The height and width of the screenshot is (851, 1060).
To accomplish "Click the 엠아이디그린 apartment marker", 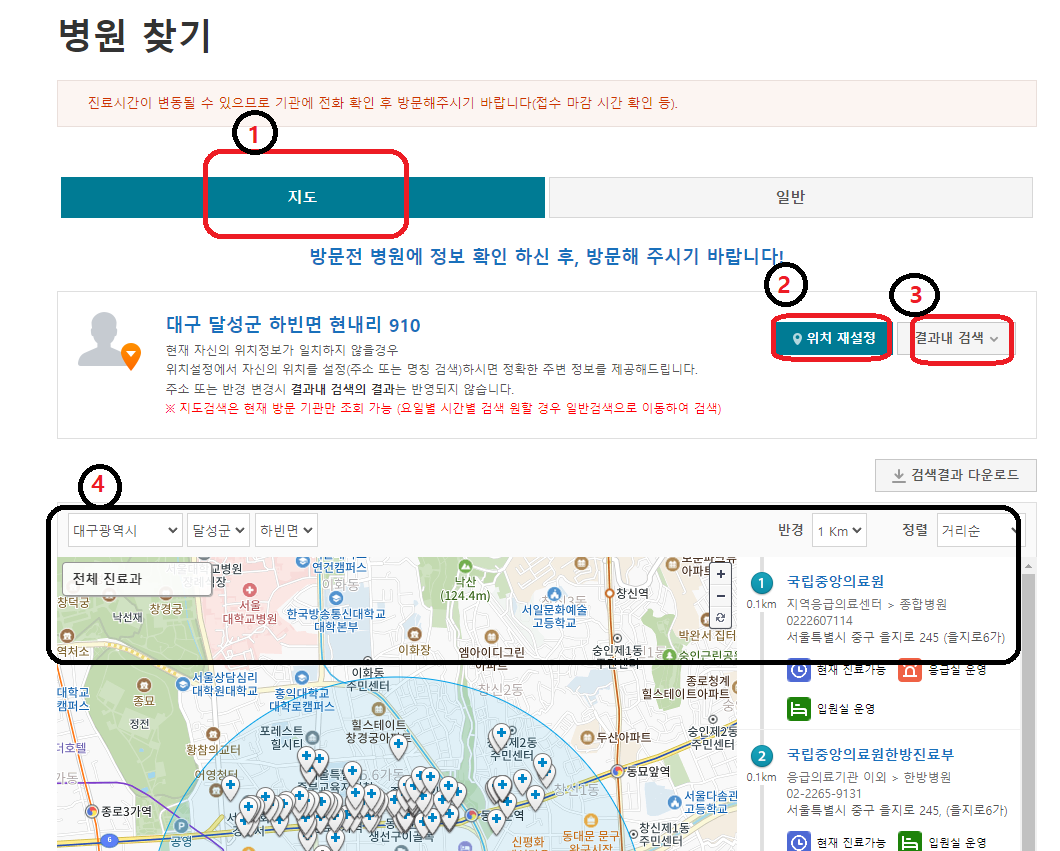I will pos(491,637).
